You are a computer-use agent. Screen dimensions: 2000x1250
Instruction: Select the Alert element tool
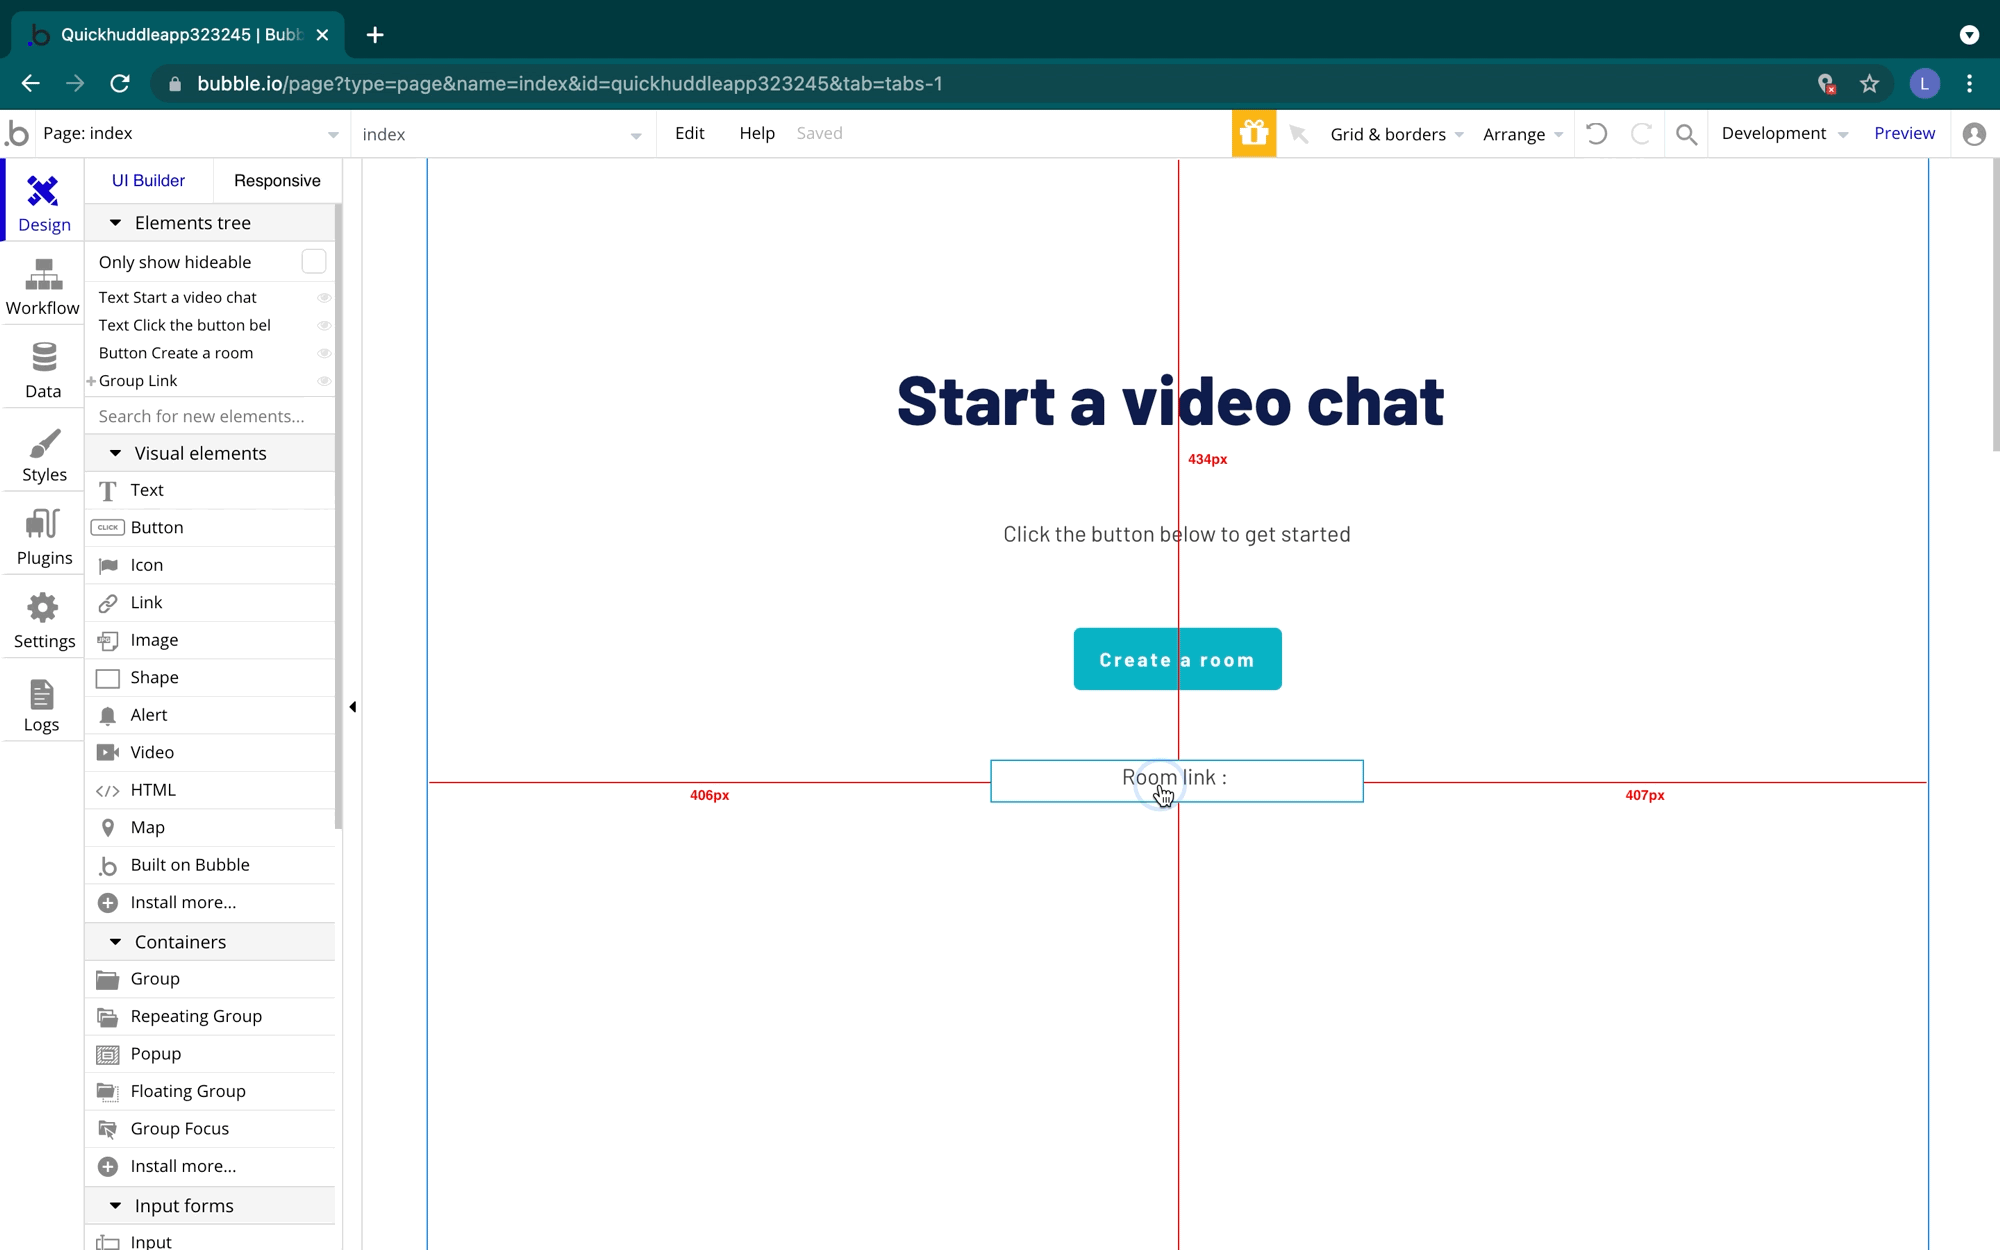210,715
